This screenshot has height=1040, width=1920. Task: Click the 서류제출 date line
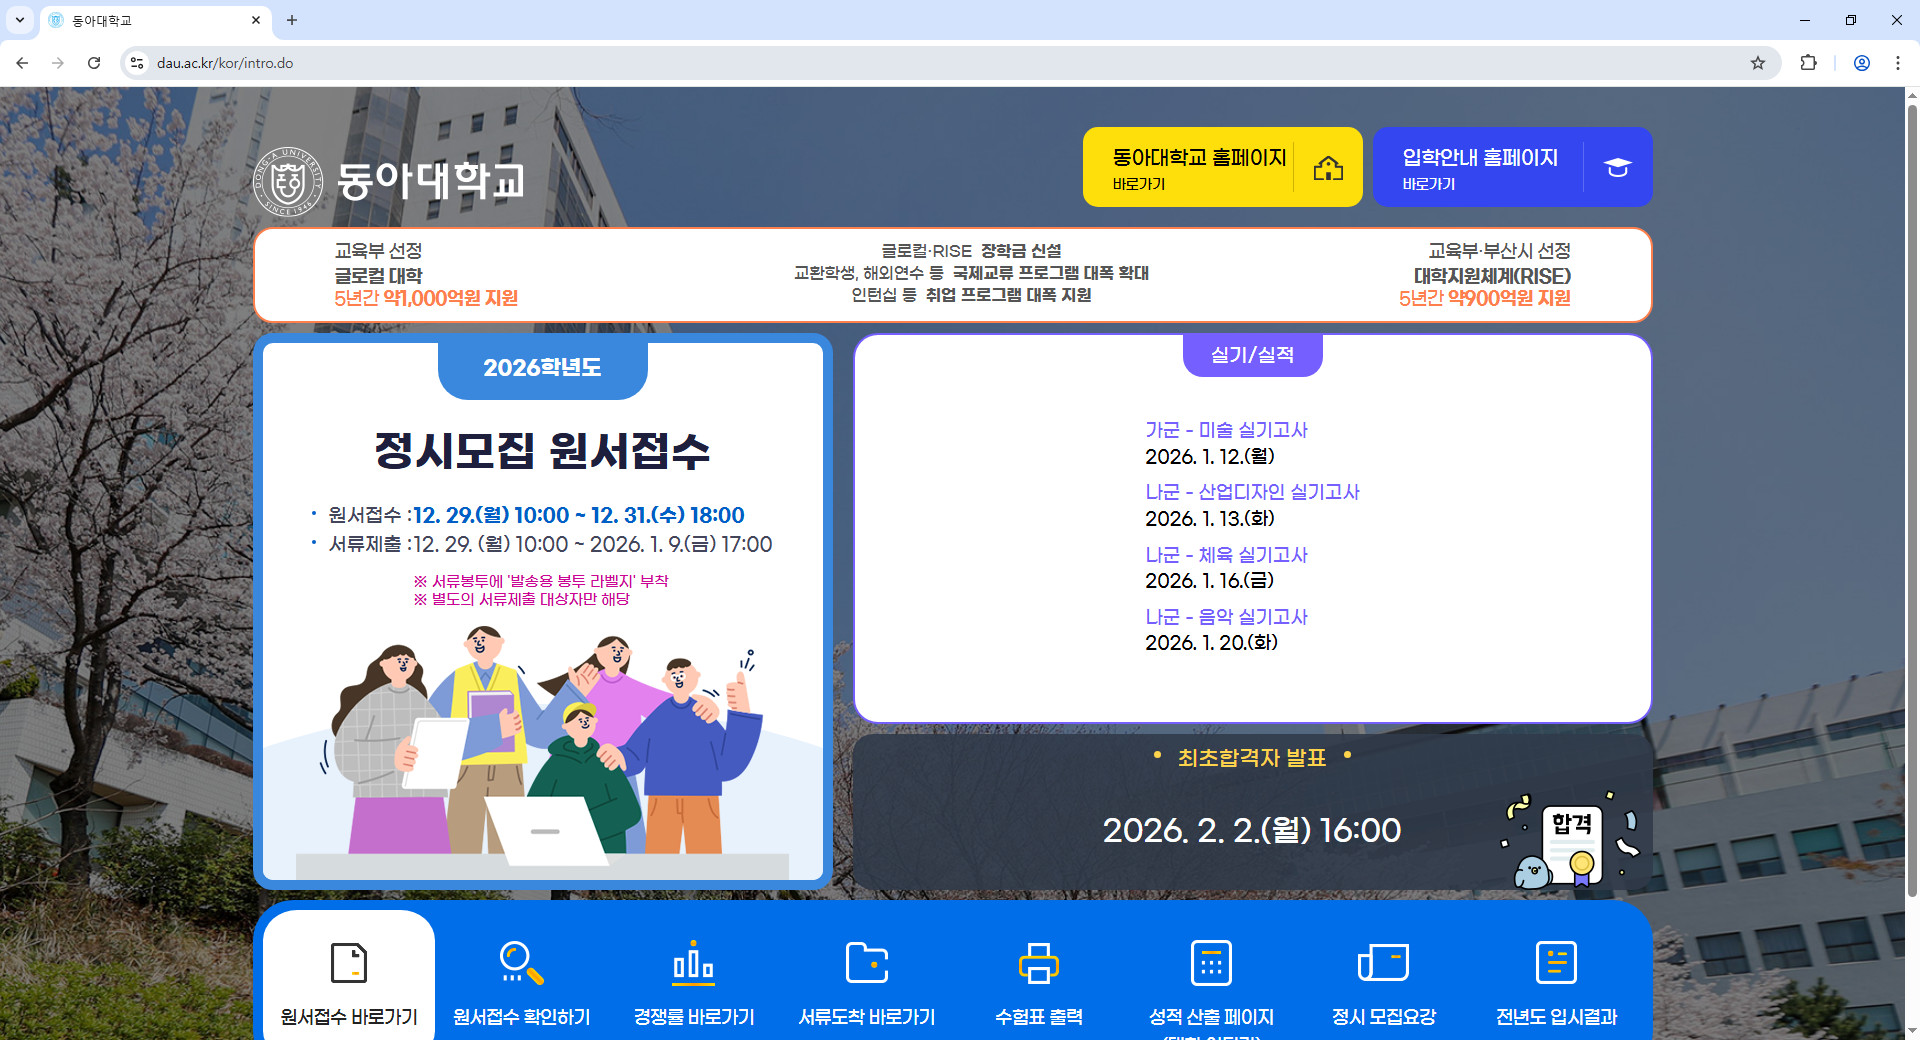[550, 545]
